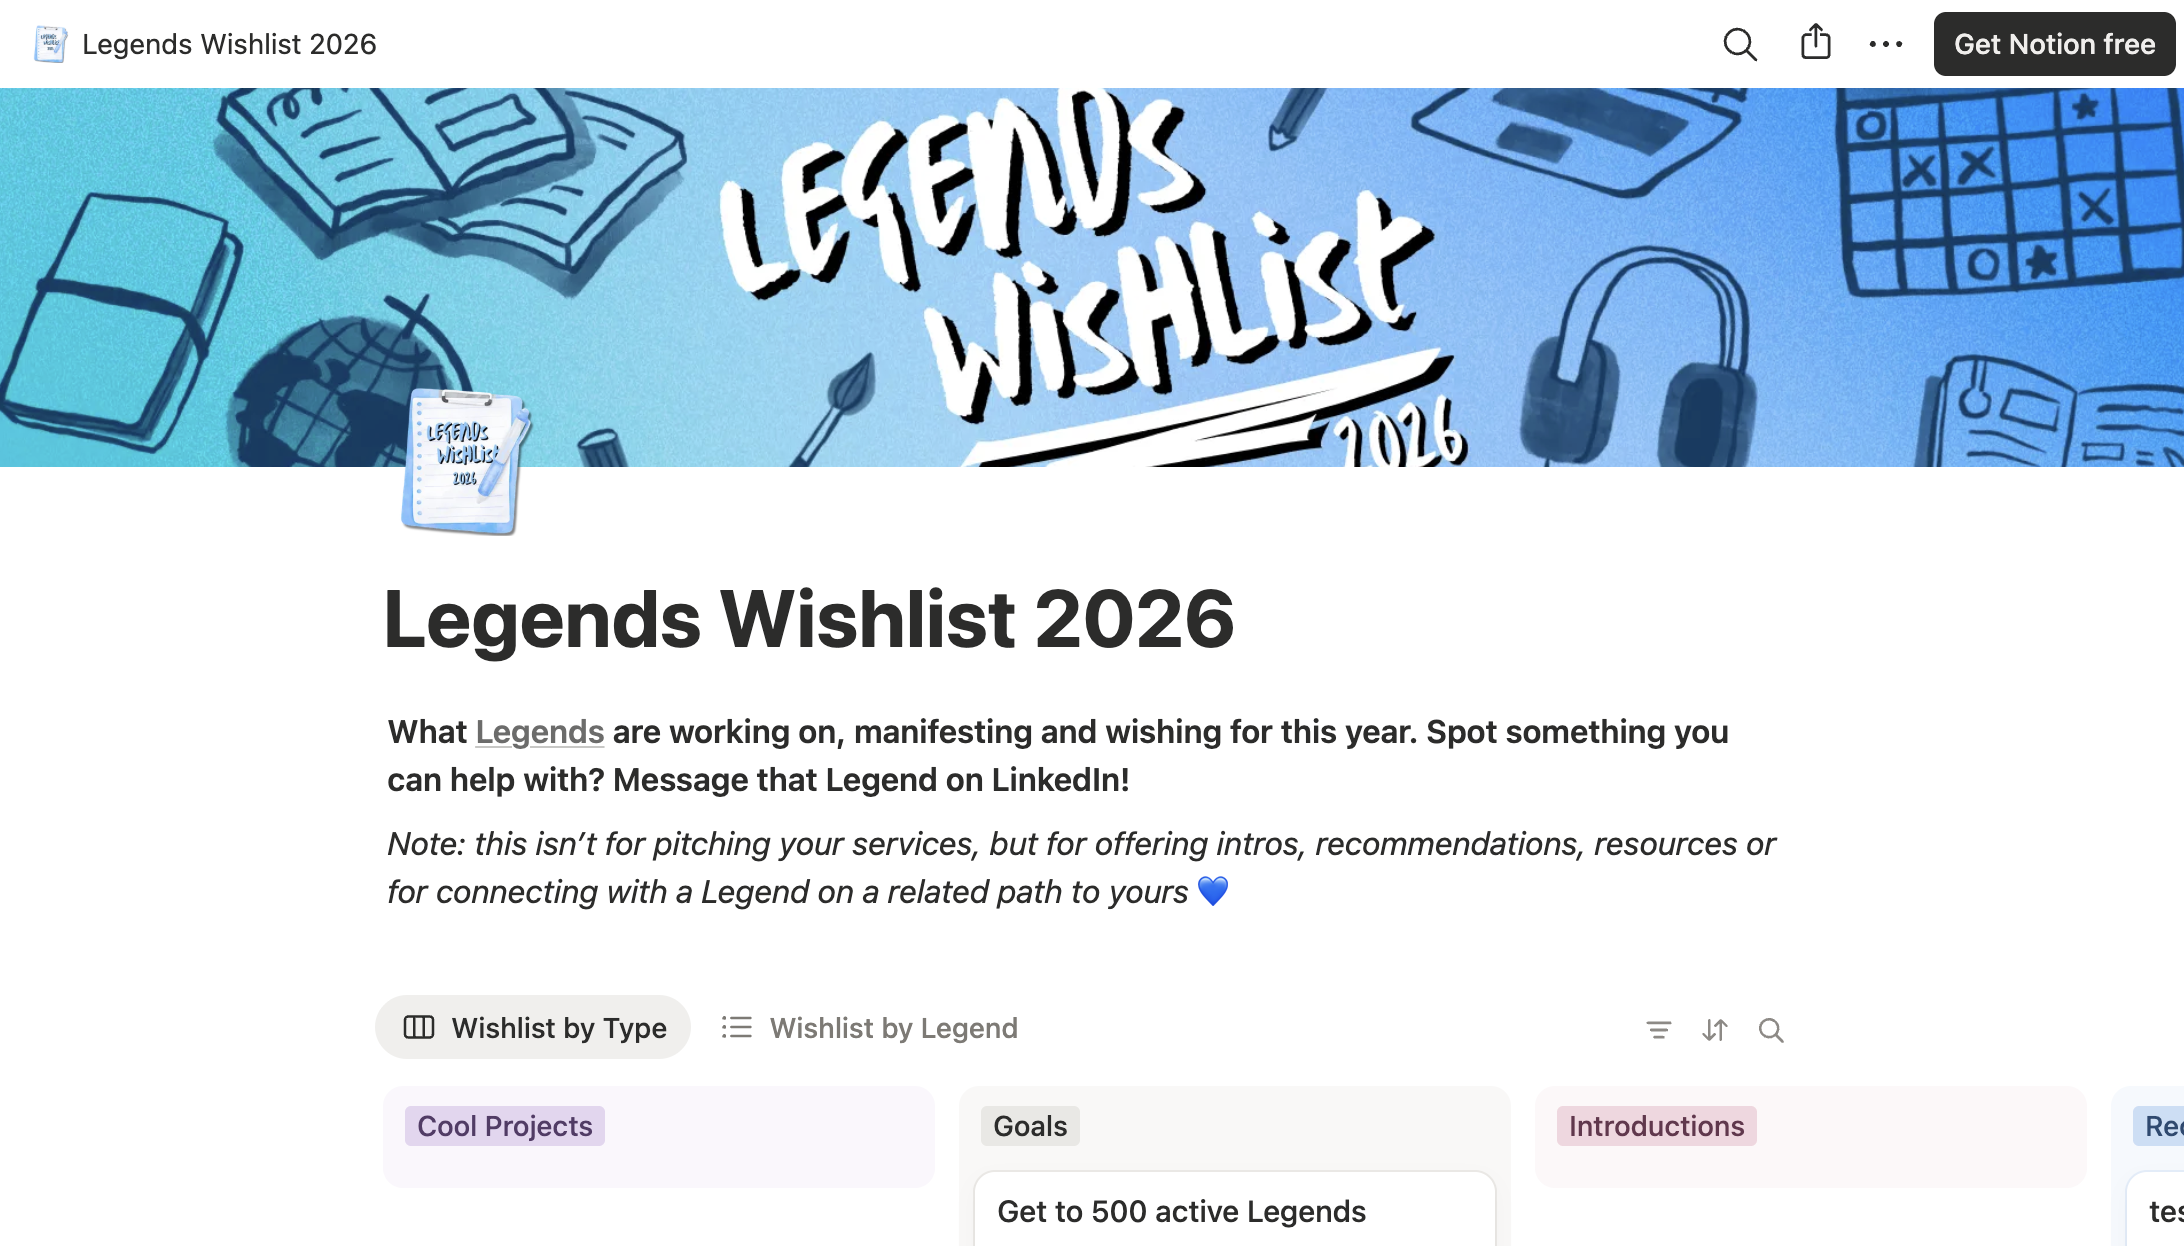Switch to the Wishlist by Legend tab
2184x1246 pixels.
pyautogui.click(x=869, y=1027)
